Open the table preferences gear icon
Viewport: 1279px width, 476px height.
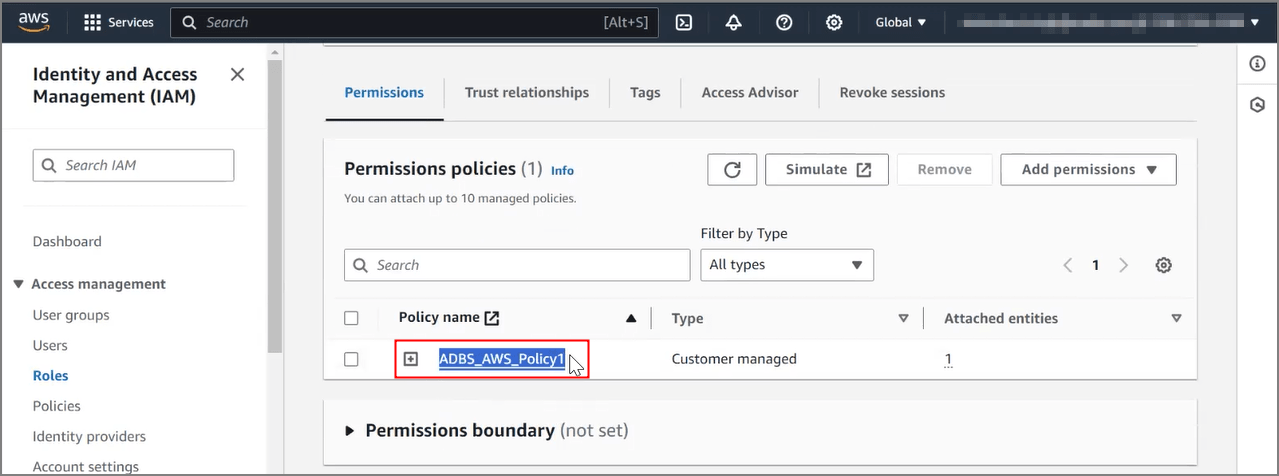(1163, 265)
